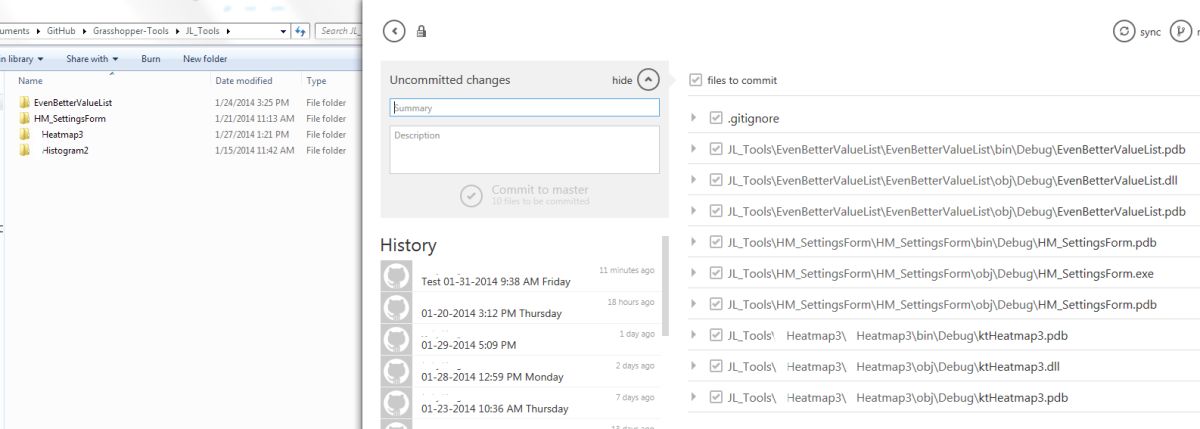Click the branch icon right of sync

click(x=1180, y=31)
